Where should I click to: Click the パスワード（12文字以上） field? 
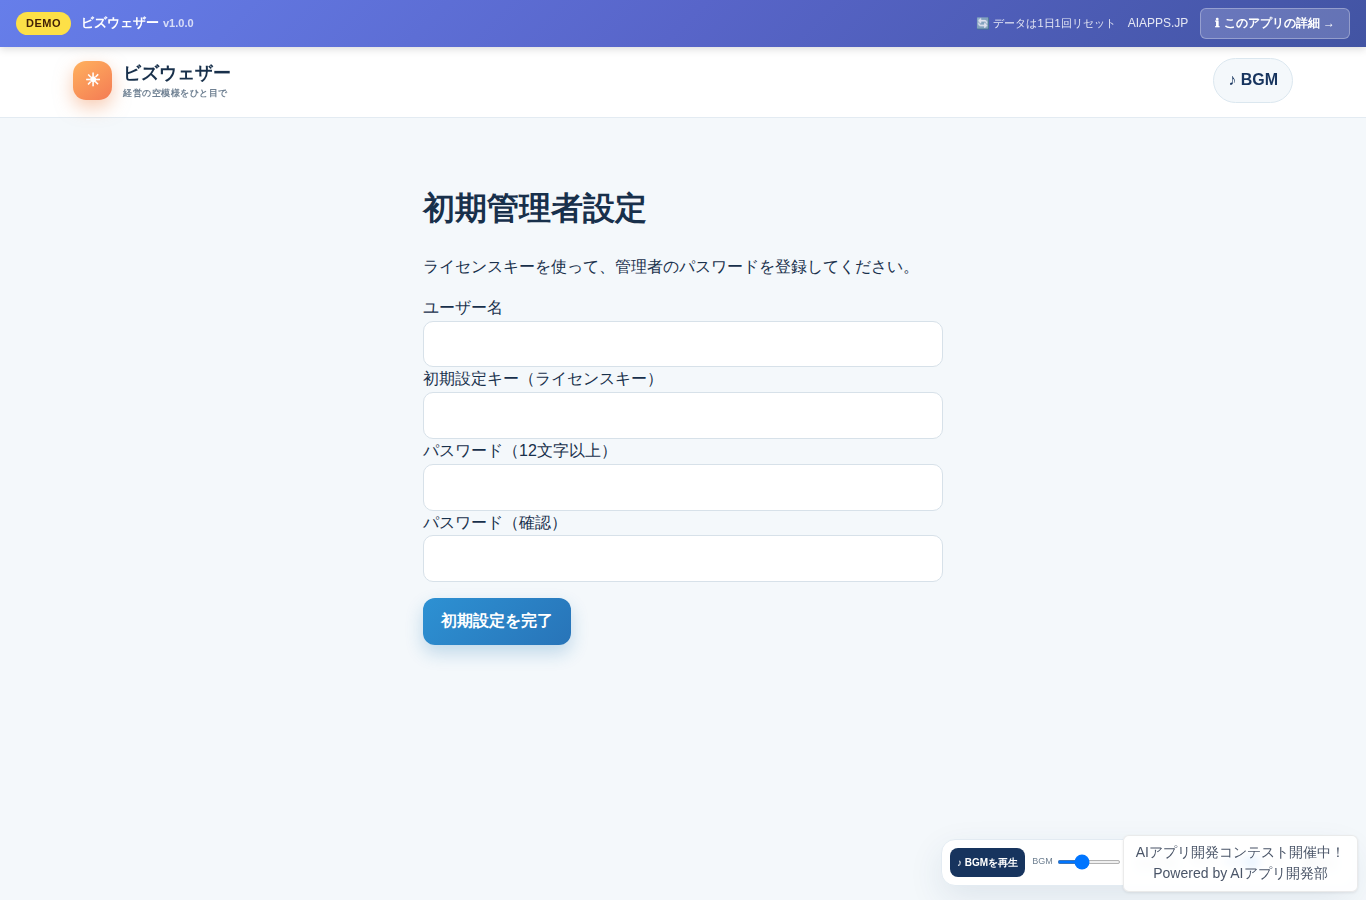[683, 487]
